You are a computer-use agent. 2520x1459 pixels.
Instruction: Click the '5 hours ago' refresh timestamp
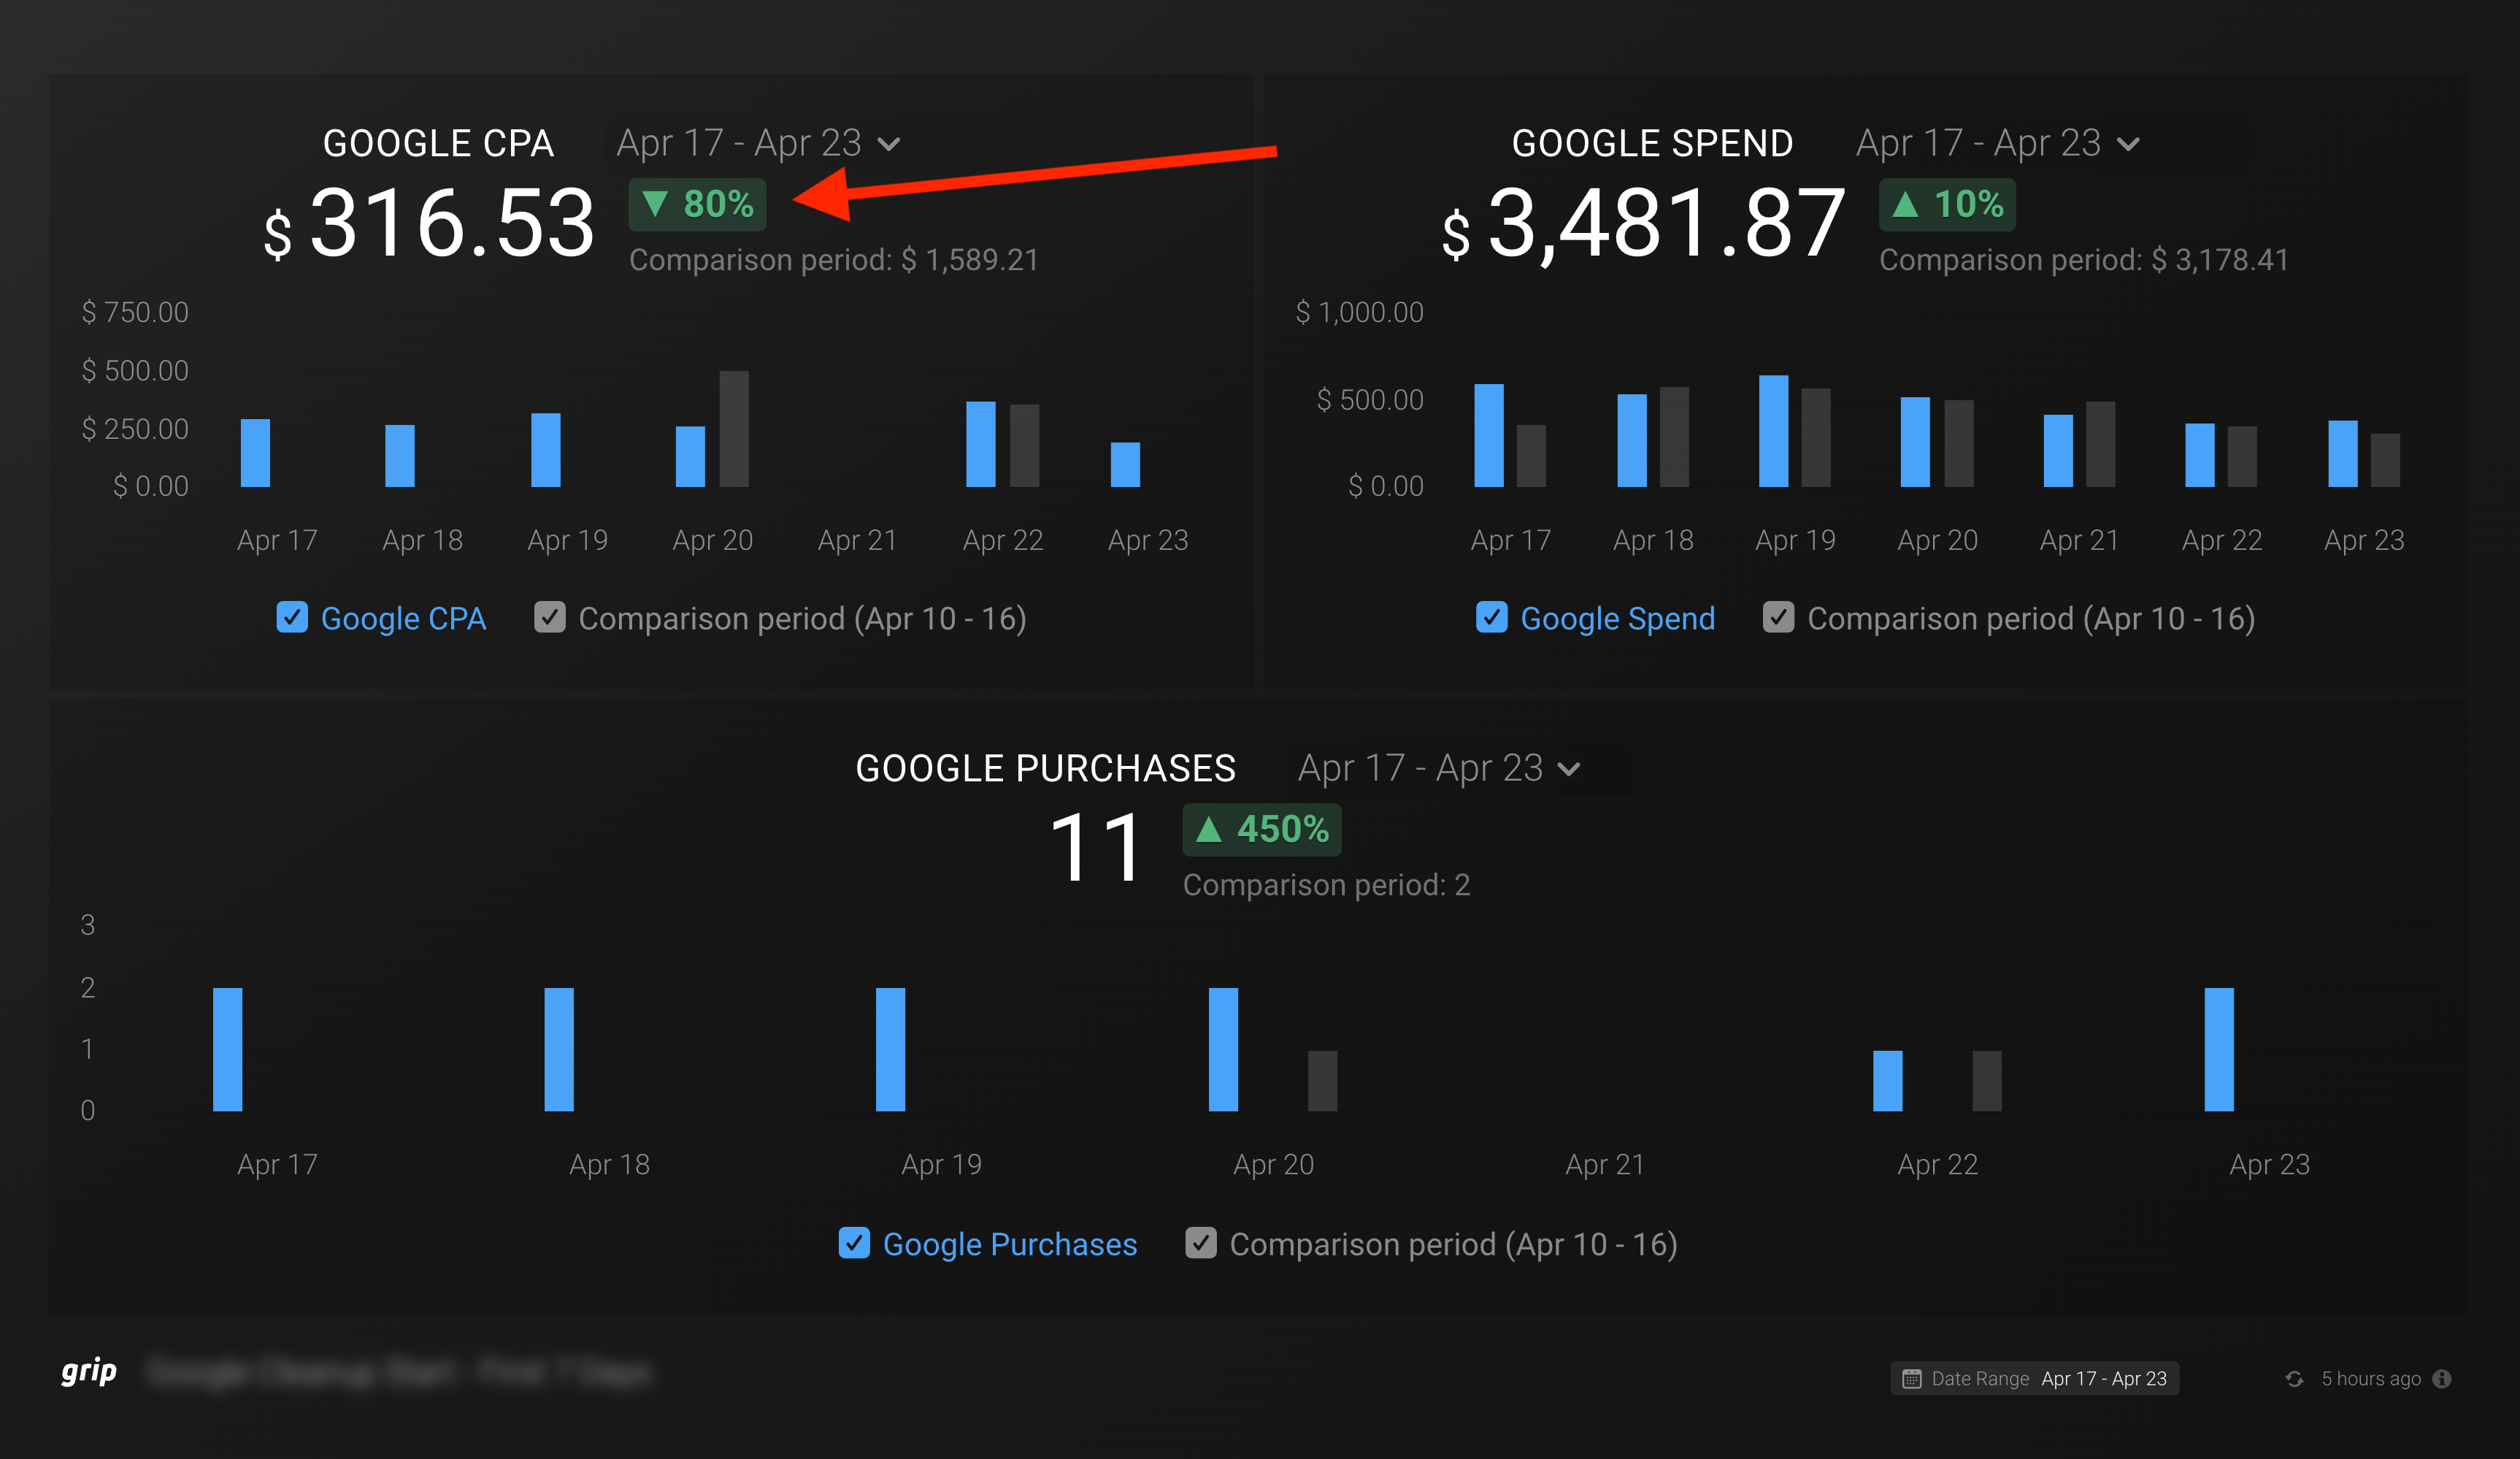2371,1379
